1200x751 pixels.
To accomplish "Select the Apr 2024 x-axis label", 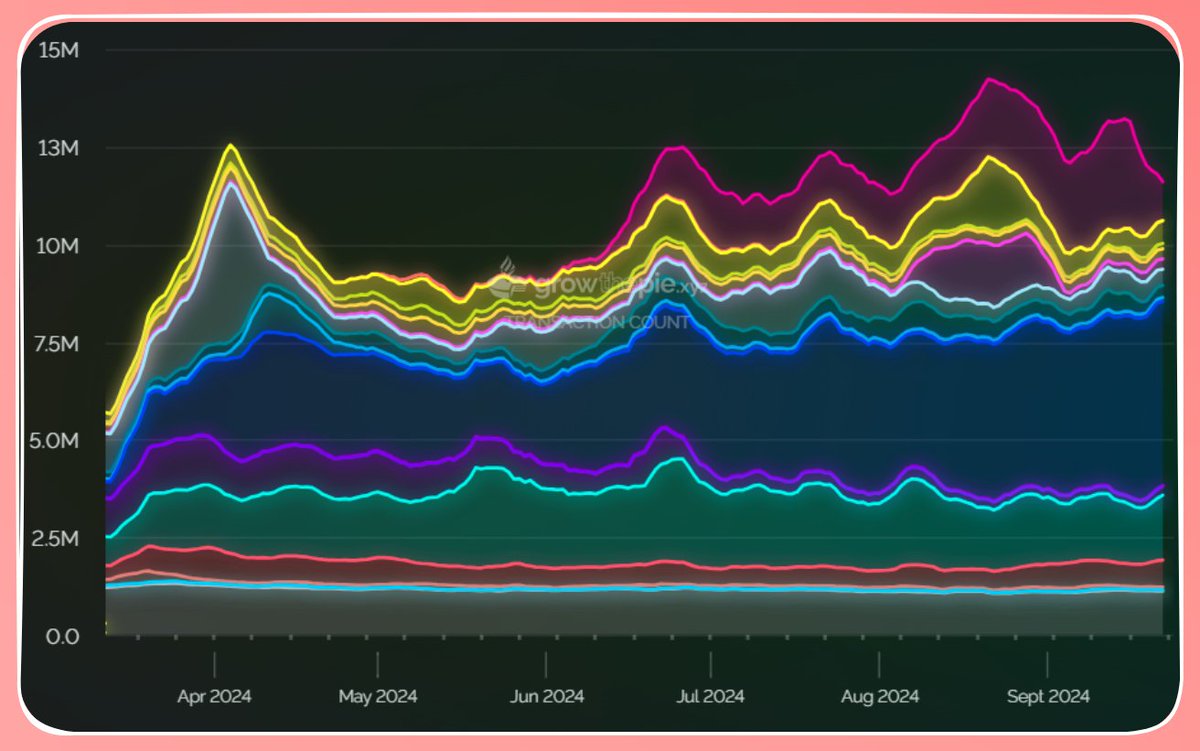I will [x=214, y=696].
